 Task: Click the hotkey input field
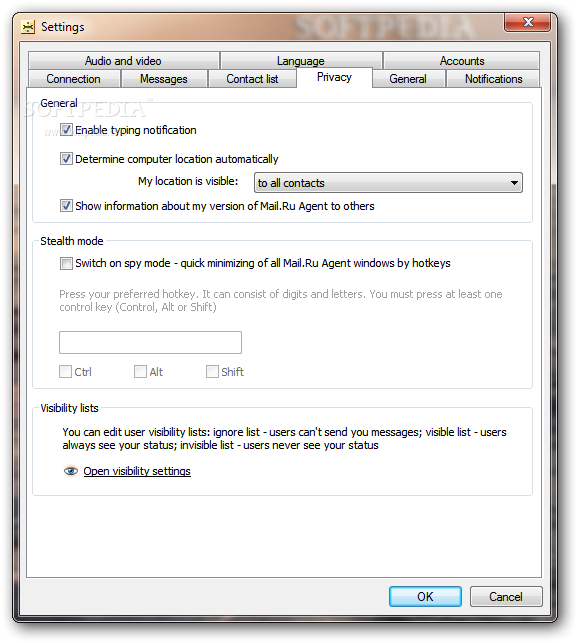pos(151,342)
